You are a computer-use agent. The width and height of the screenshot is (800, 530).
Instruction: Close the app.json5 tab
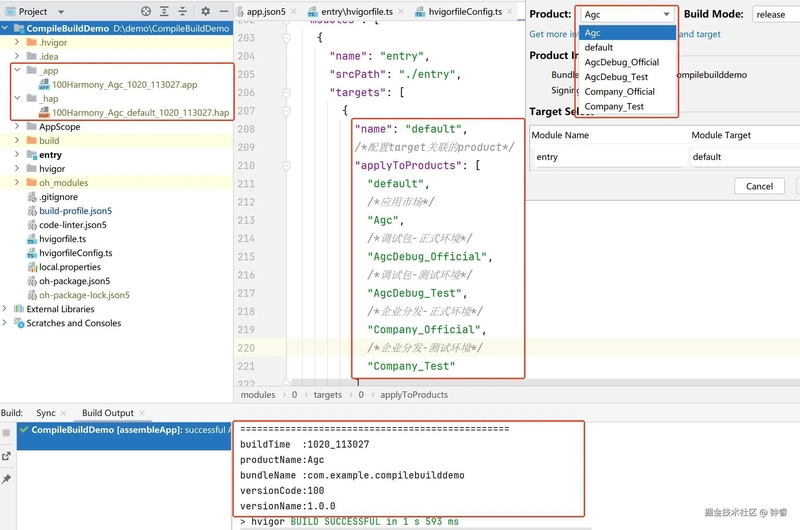click(x=293, y=11)
